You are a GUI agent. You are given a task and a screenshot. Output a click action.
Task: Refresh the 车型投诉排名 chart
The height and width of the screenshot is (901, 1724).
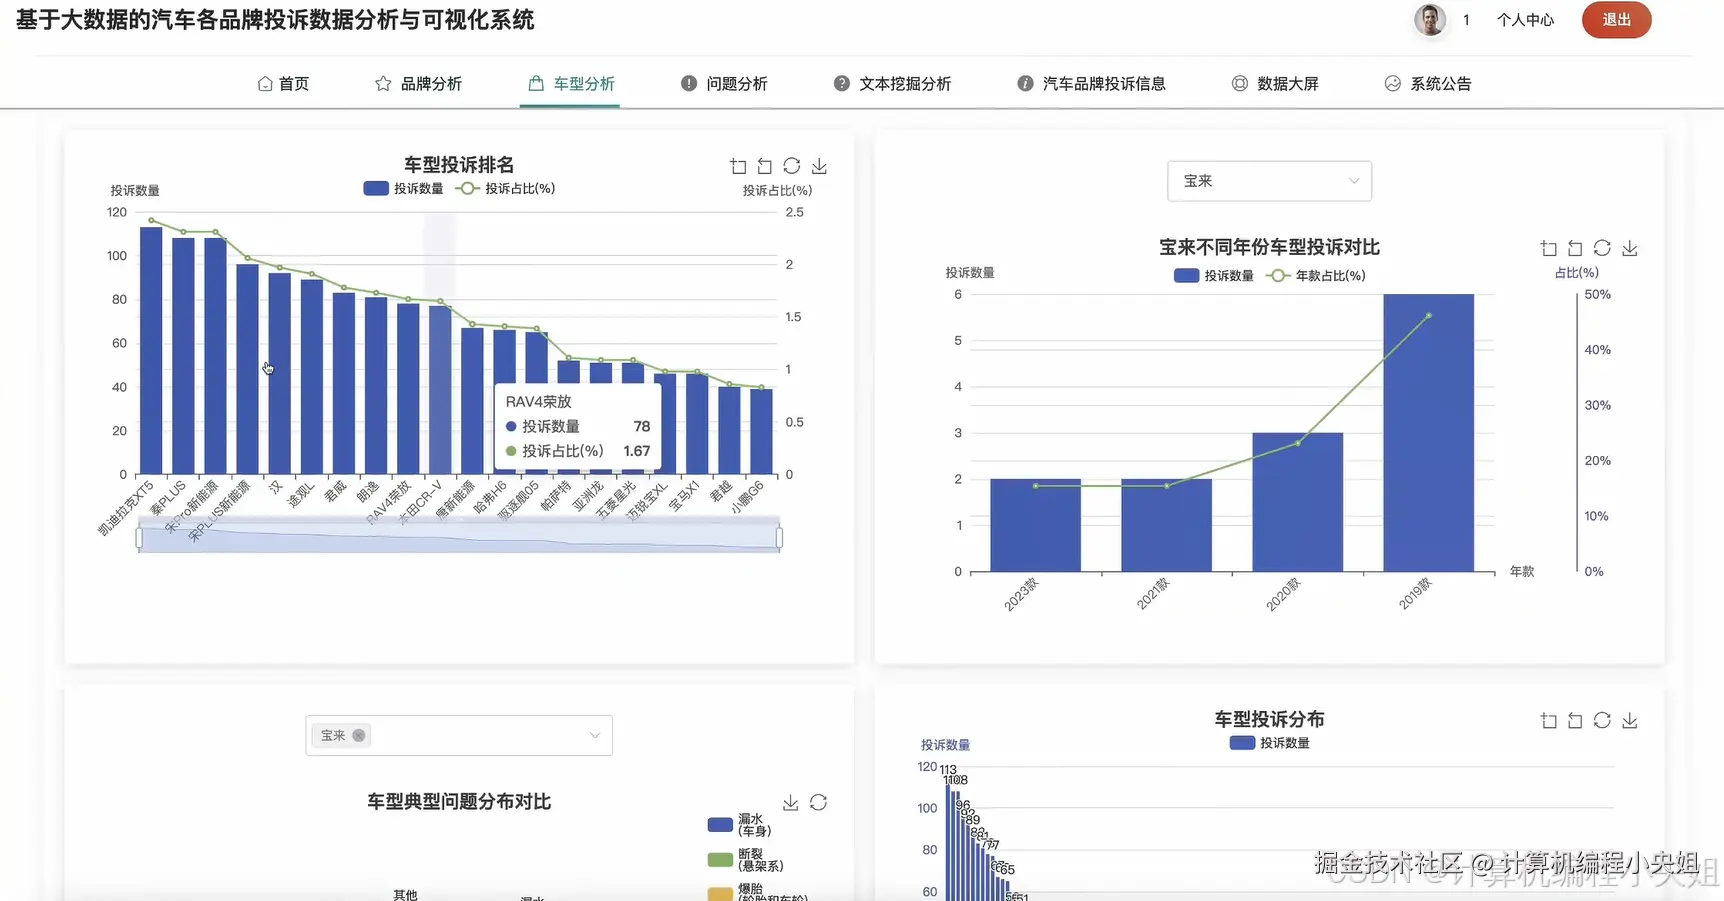(x=792, y=165)
